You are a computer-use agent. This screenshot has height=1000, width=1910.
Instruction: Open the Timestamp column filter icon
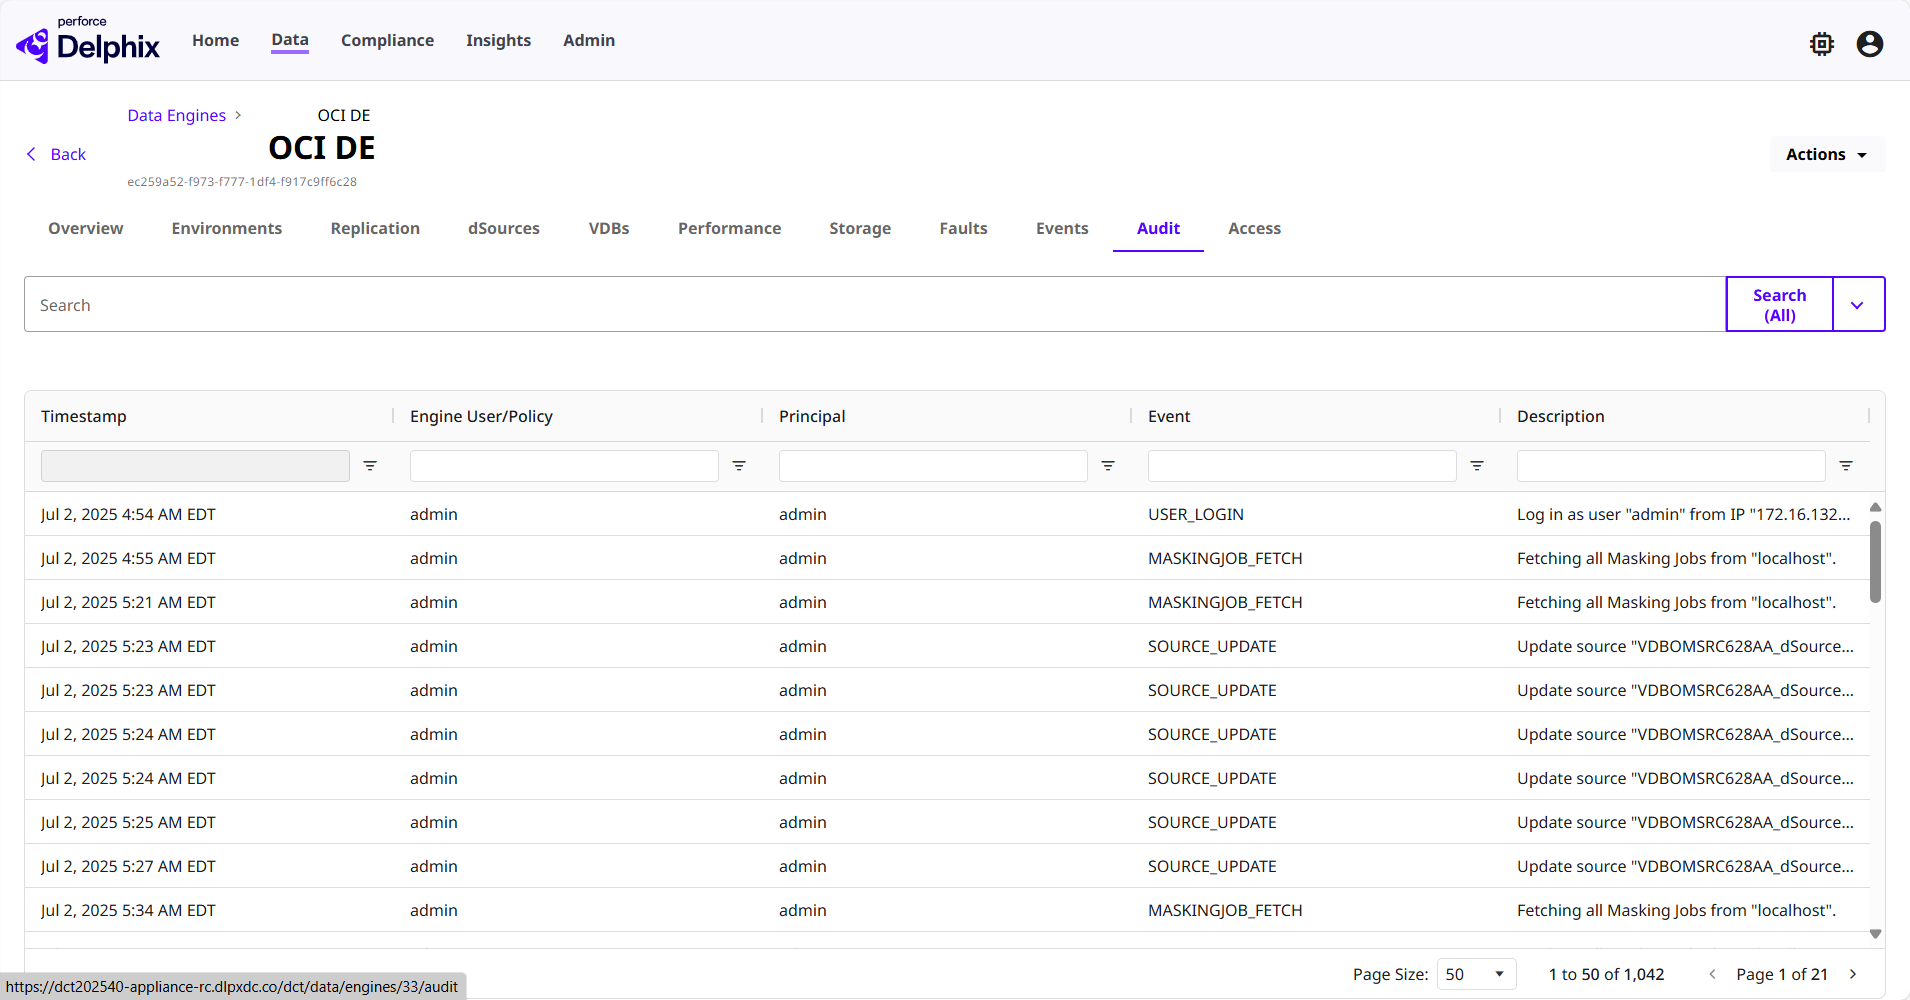[370, 466]
